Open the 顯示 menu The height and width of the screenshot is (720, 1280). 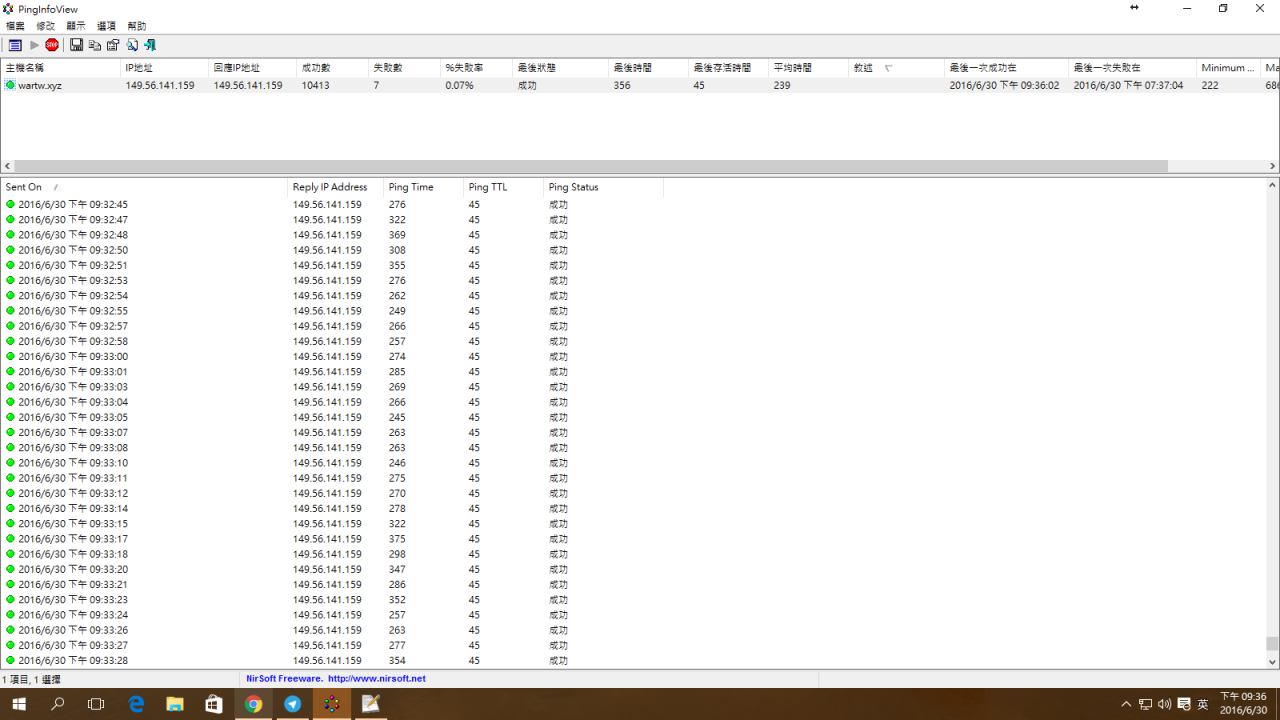(x=76, y=26)
